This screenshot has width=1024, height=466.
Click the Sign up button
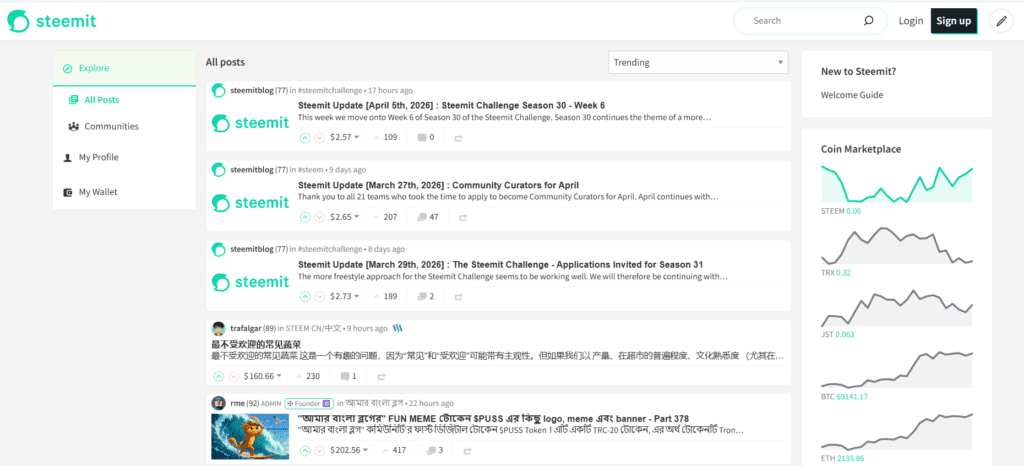(953, 21)
